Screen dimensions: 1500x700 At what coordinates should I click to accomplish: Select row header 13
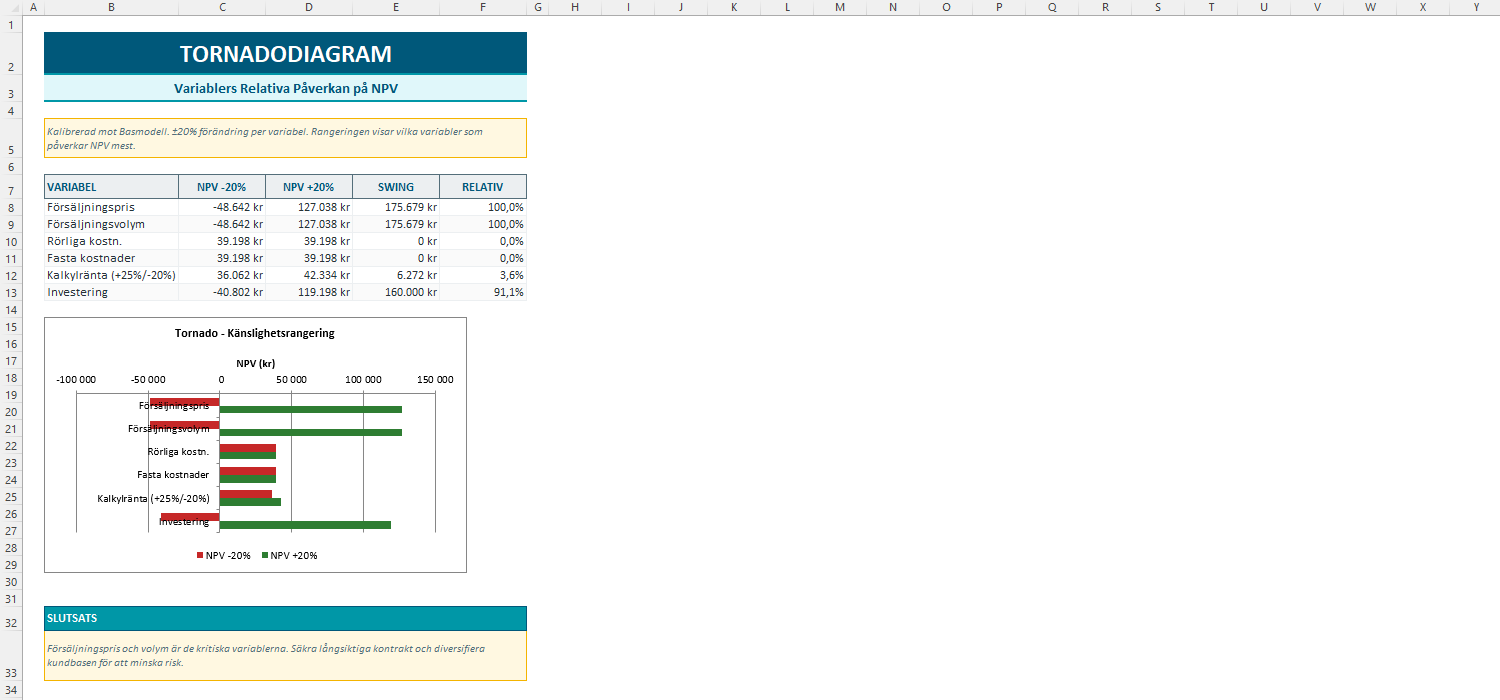pyautogui.click(x=11, y=292)
